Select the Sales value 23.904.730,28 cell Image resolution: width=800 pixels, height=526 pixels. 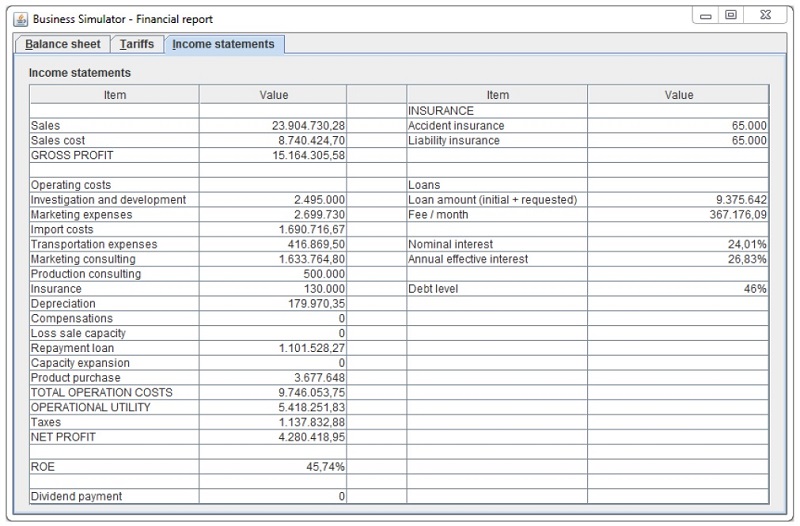click(x=308, y=126)
